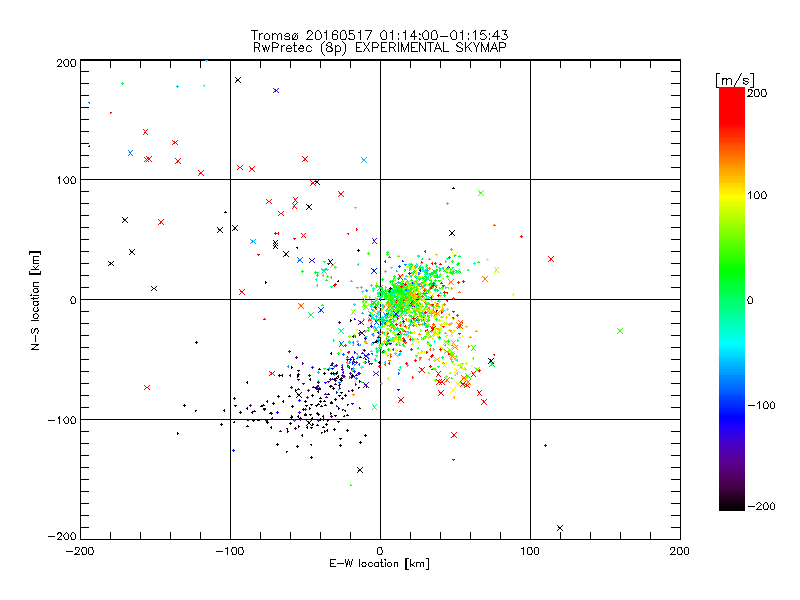Select the [m/s] unit label above the colorbar
Viewport: 800px width, 600px height.
click(x=734, y=80)
